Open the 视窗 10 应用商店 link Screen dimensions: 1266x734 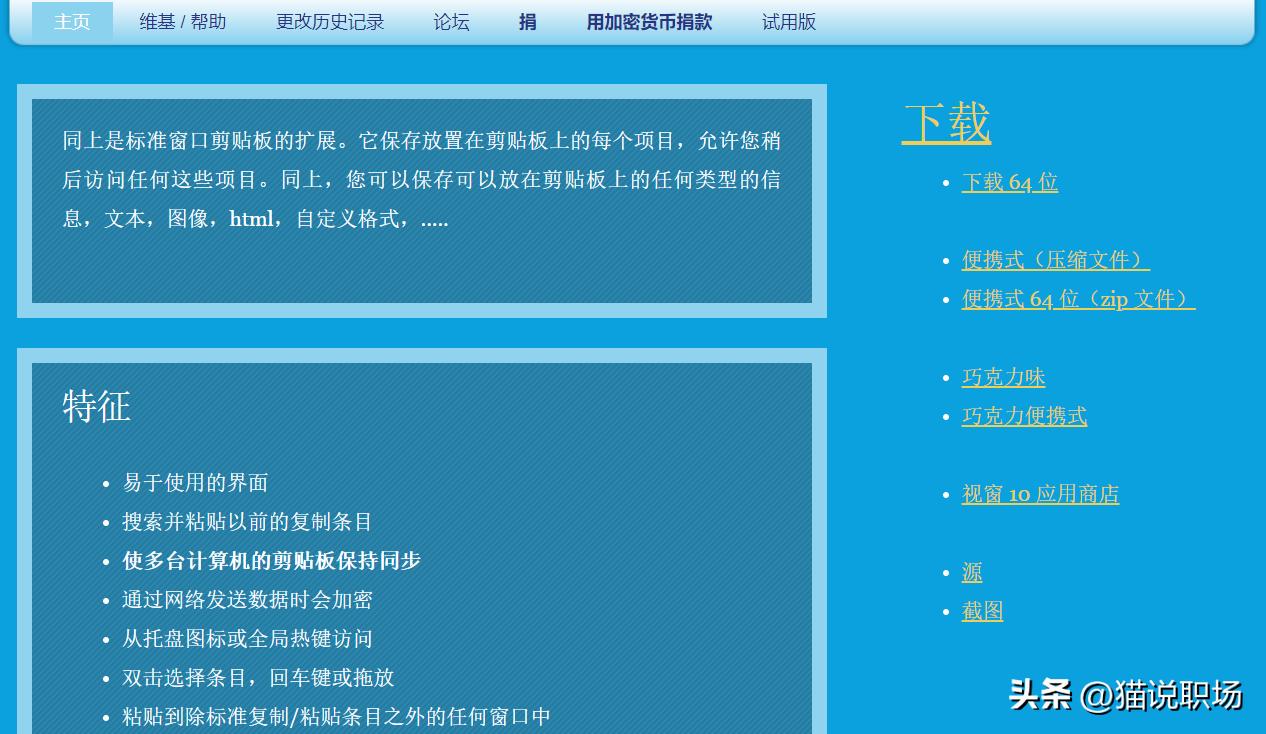pyautogui.click(x=1040, y=494)
